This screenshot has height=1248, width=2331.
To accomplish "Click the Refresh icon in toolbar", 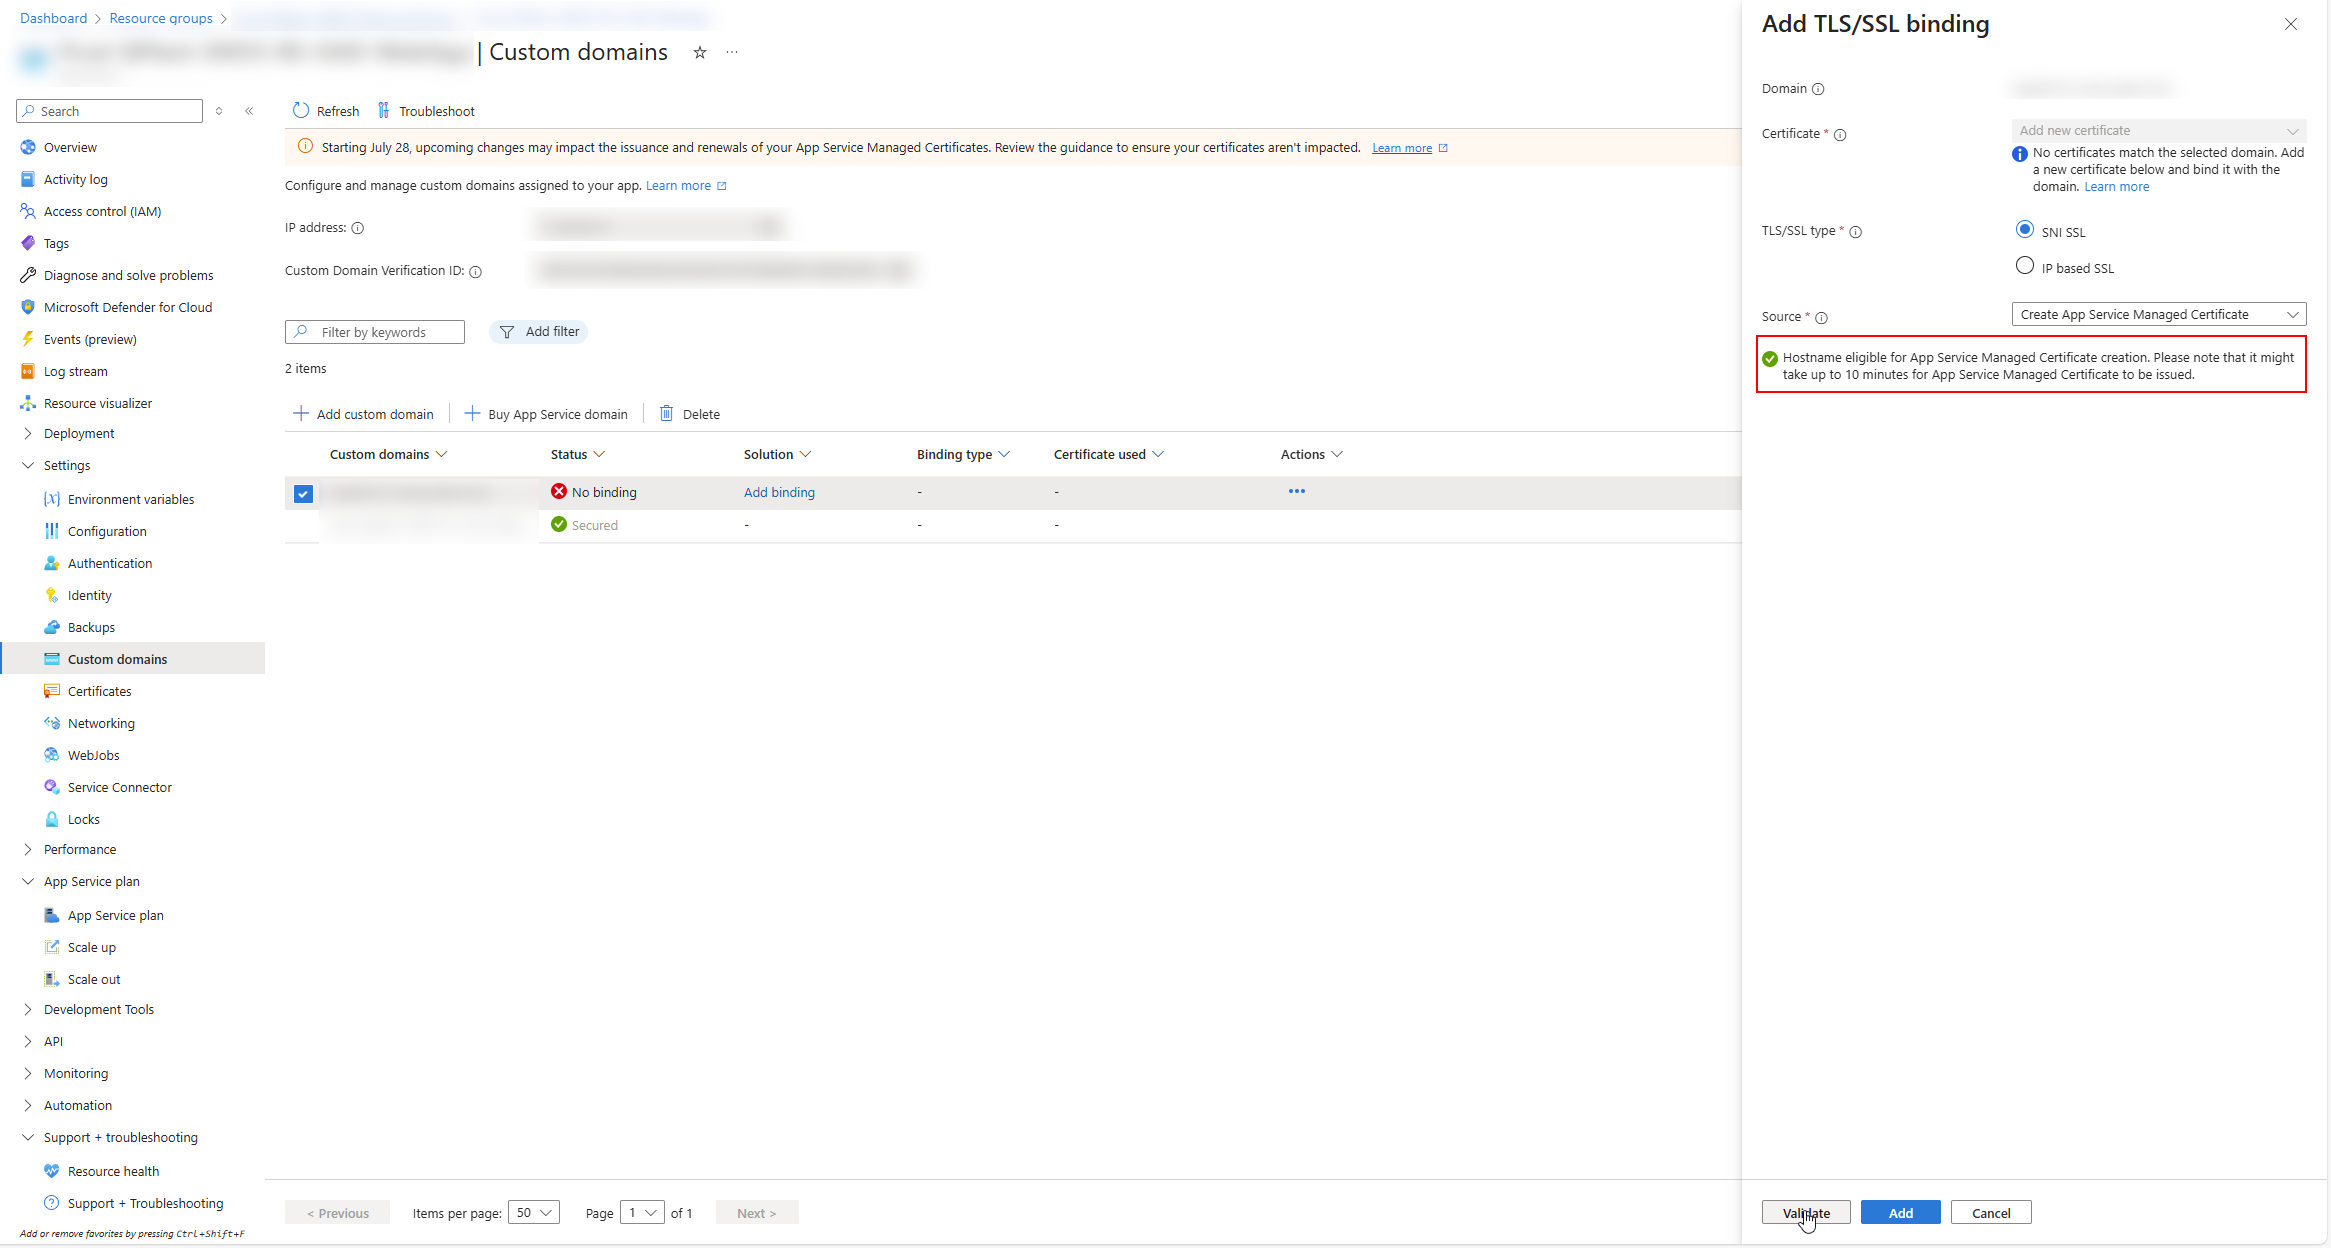I will (x=301, y=111).
